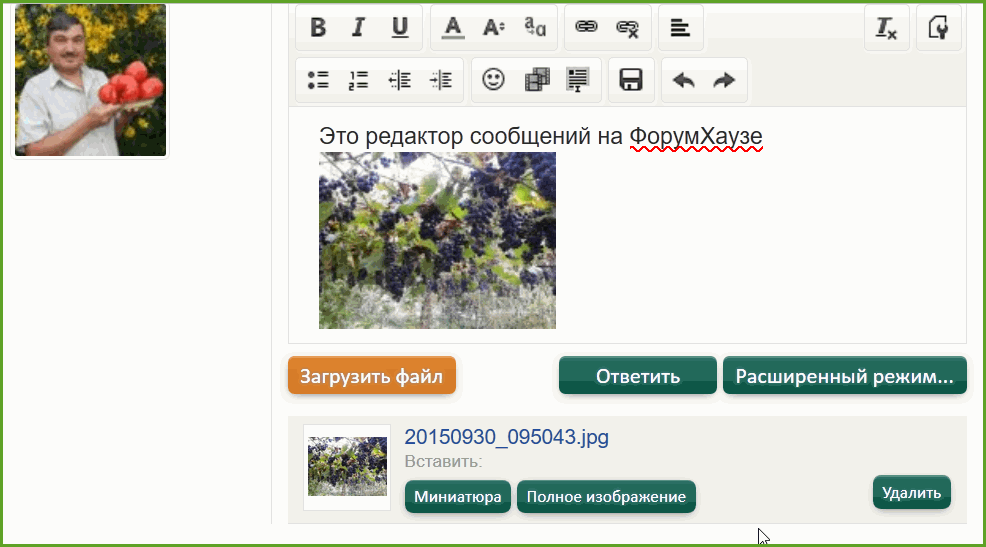Open the user avatar with tomatoes
986x547 pixels.
[x=91, y=80]
